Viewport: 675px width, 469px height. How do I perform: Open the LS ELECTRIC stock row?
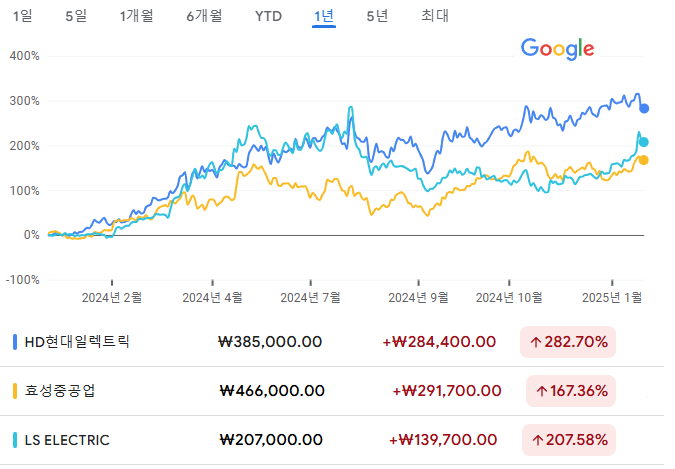(332, 440)
